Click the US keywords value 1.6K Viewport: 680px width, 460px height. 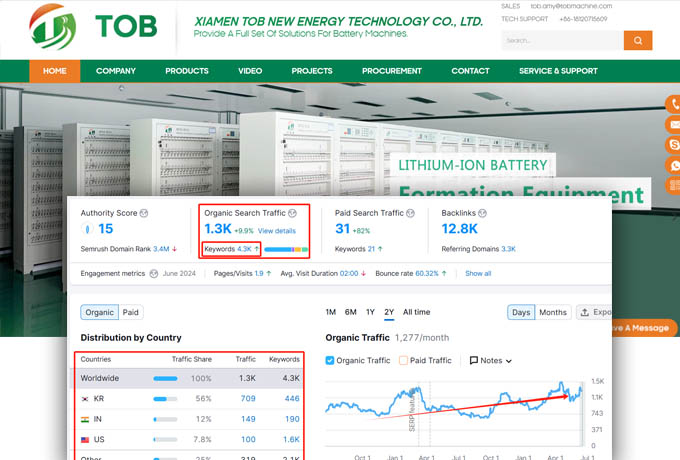pos(291,440)
